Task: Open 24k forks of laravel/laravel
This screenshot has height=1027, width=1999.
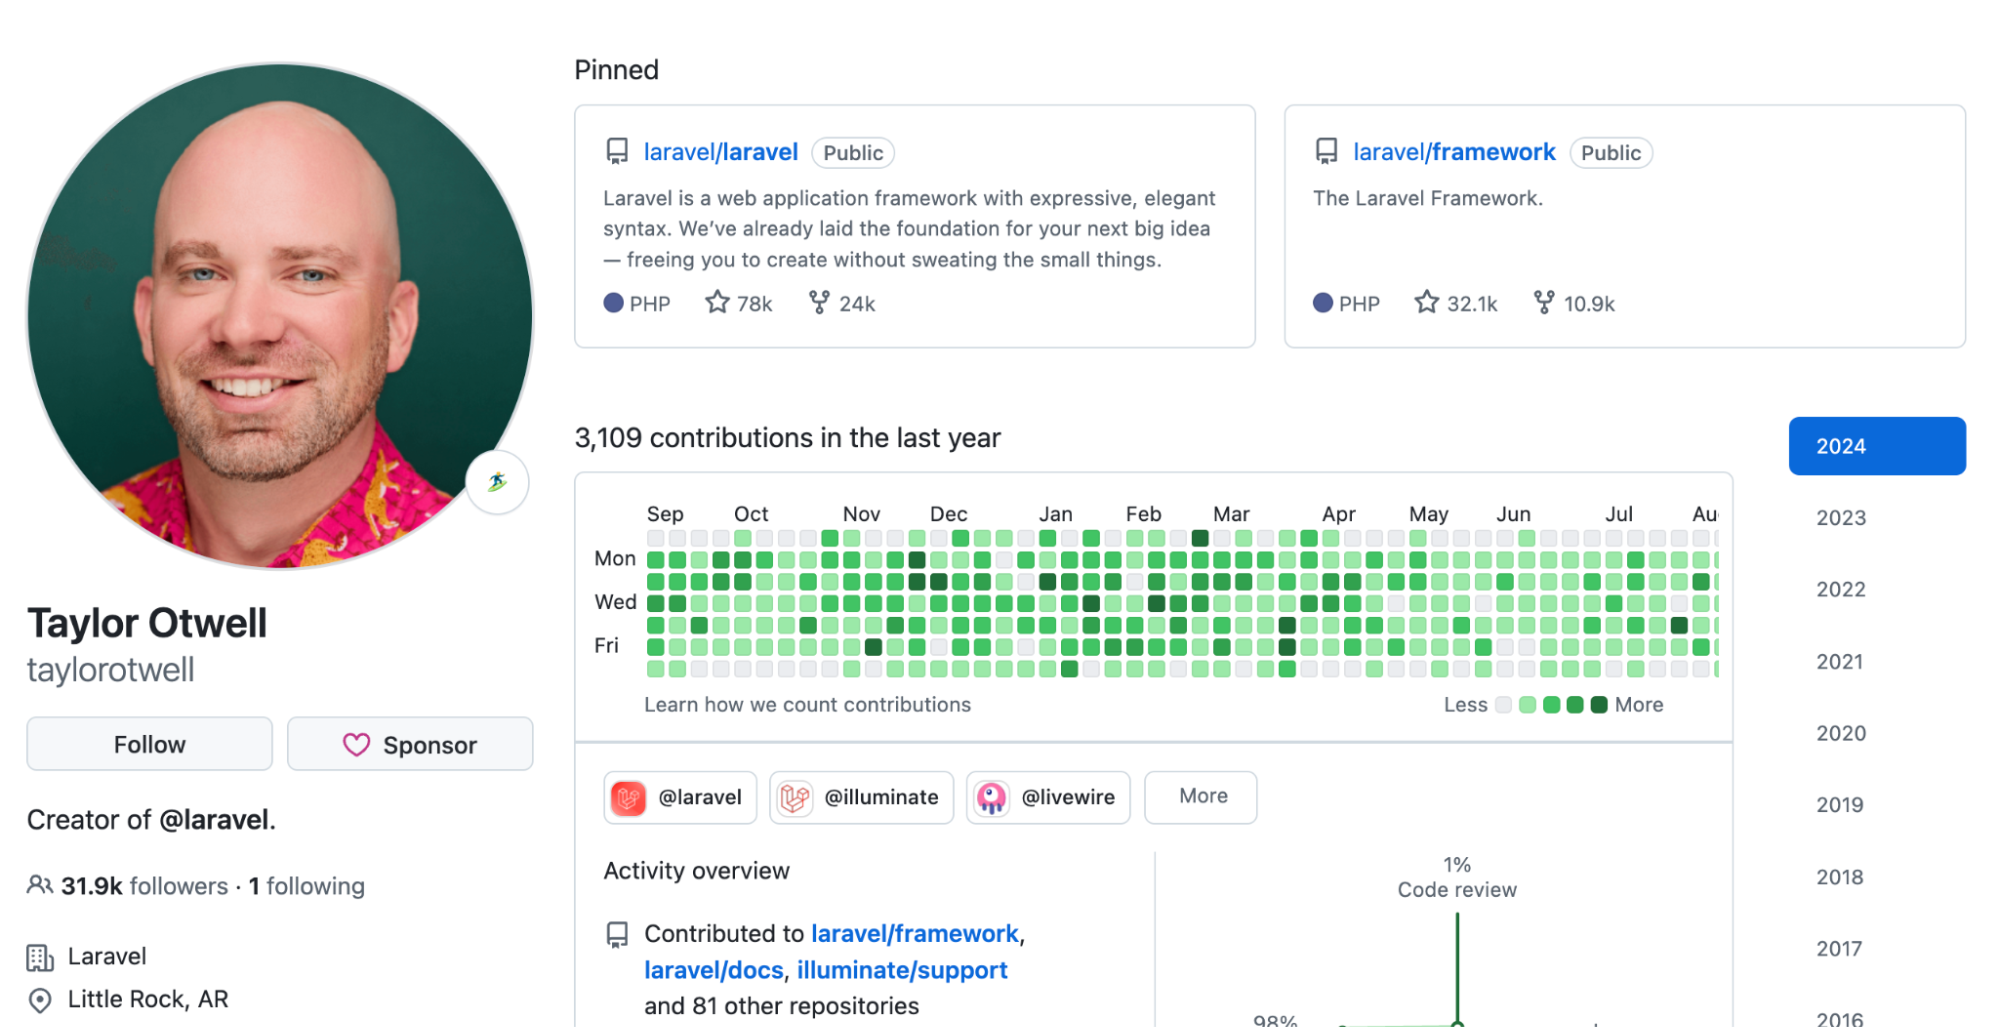Action: tap(842, 303)
